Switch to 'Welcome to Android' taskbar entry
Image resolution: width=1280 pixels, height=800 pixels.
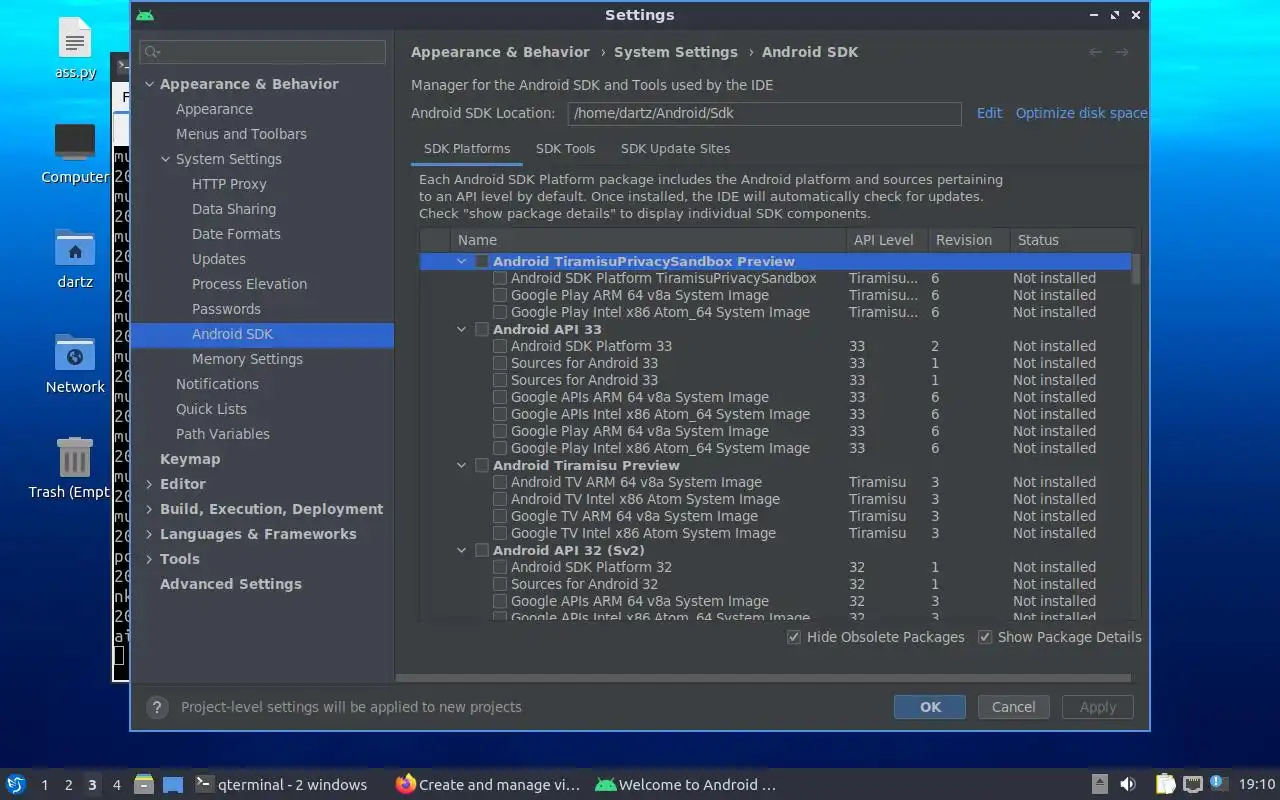[686, 784]
